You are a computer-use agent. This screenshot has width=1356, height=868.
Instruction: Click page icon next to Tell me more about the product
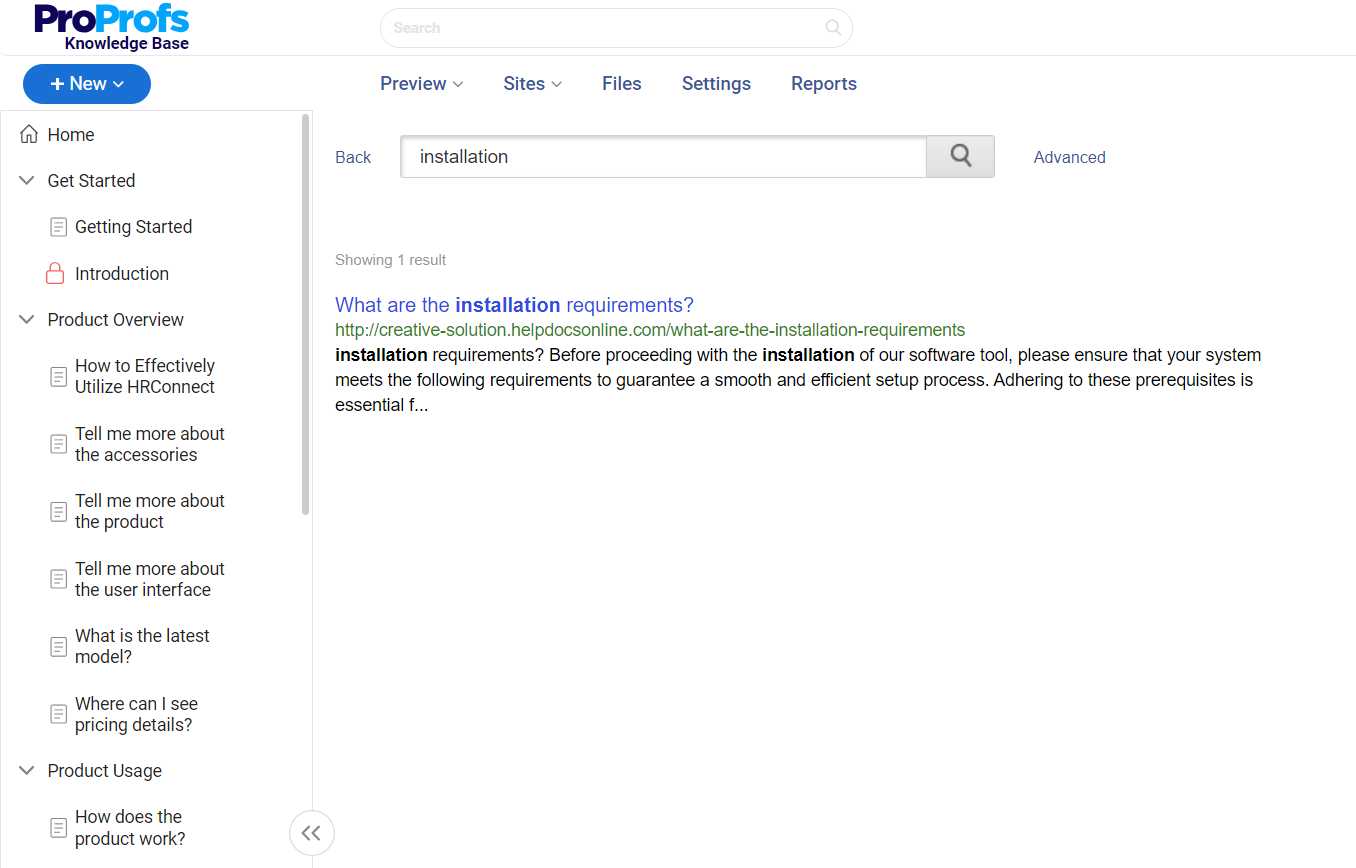point(59,511)
